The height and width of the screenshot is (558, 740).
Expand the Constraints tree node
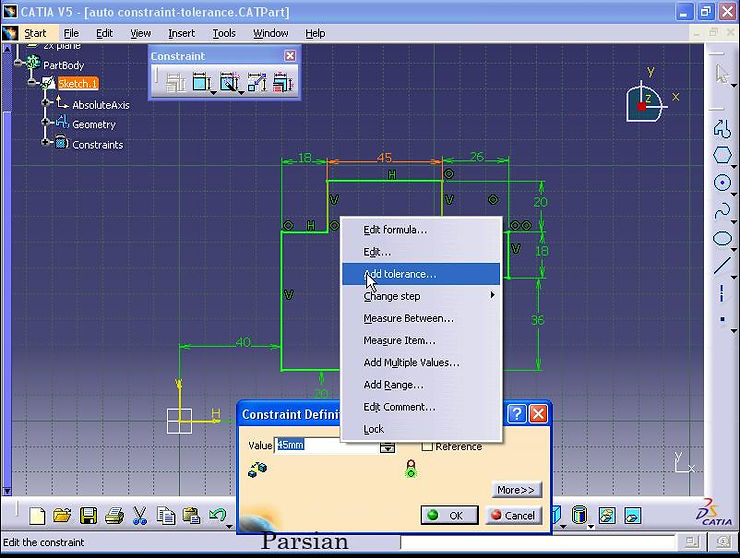point(46,142)
